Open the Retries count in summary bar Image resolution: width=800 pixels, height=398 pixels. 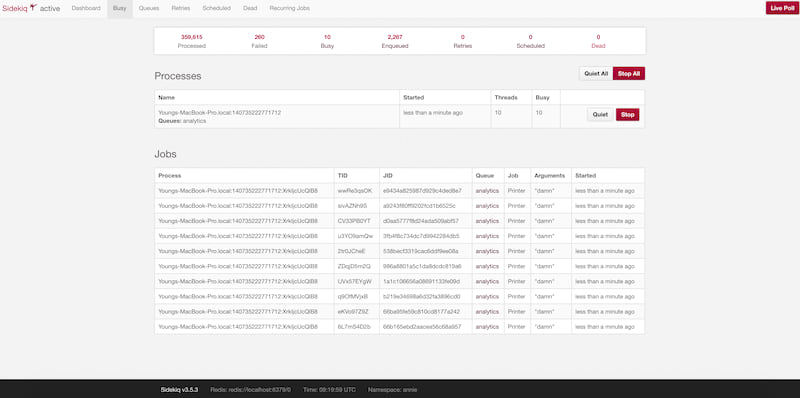coord(463,41)
